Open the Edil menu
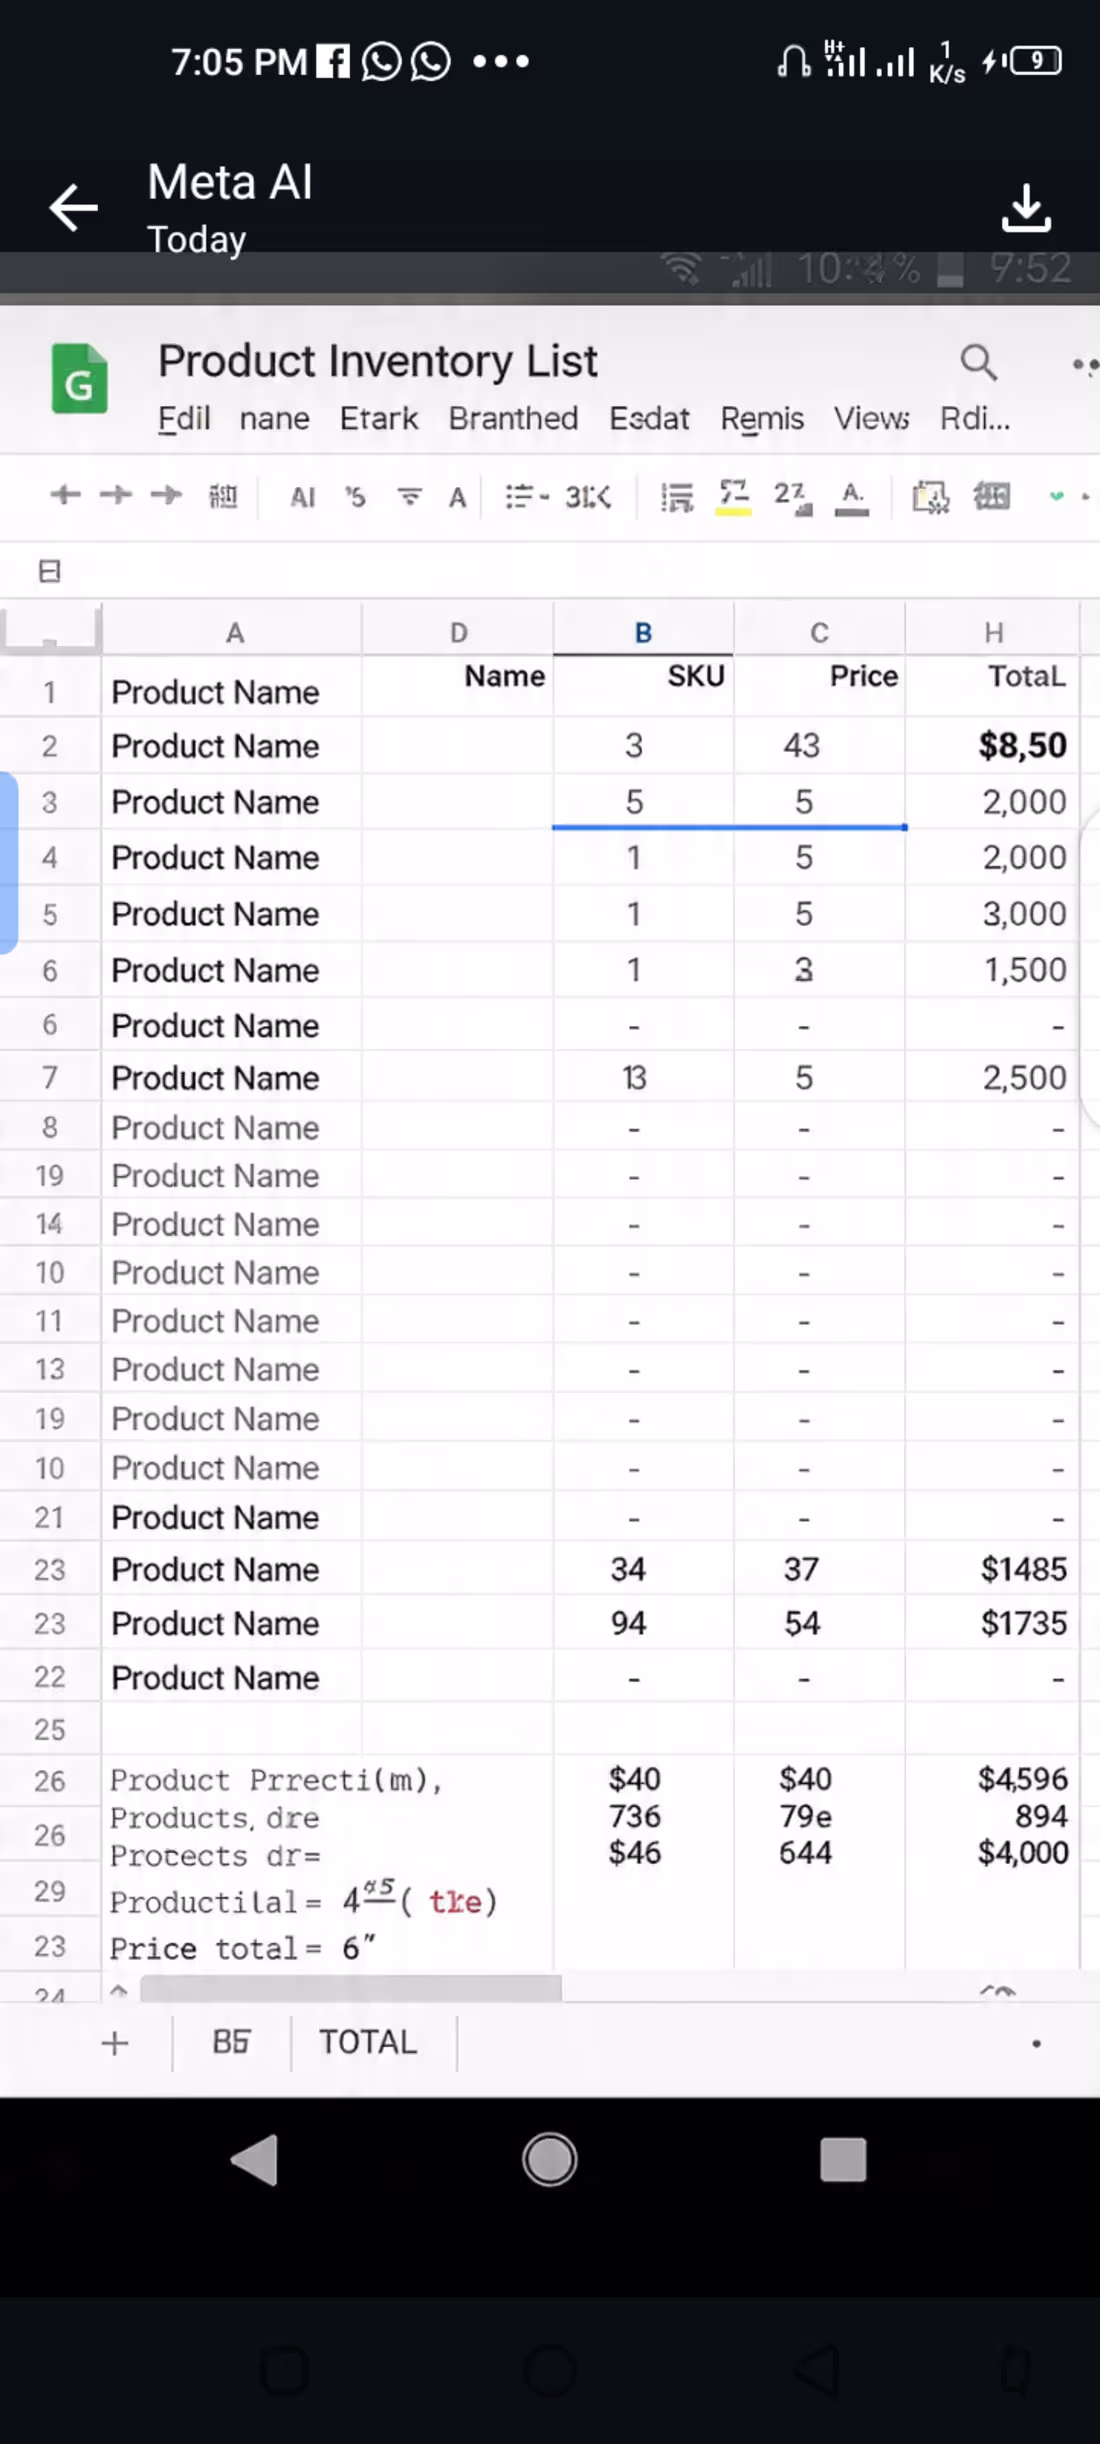The image size is (1100, 2444). 184,418
